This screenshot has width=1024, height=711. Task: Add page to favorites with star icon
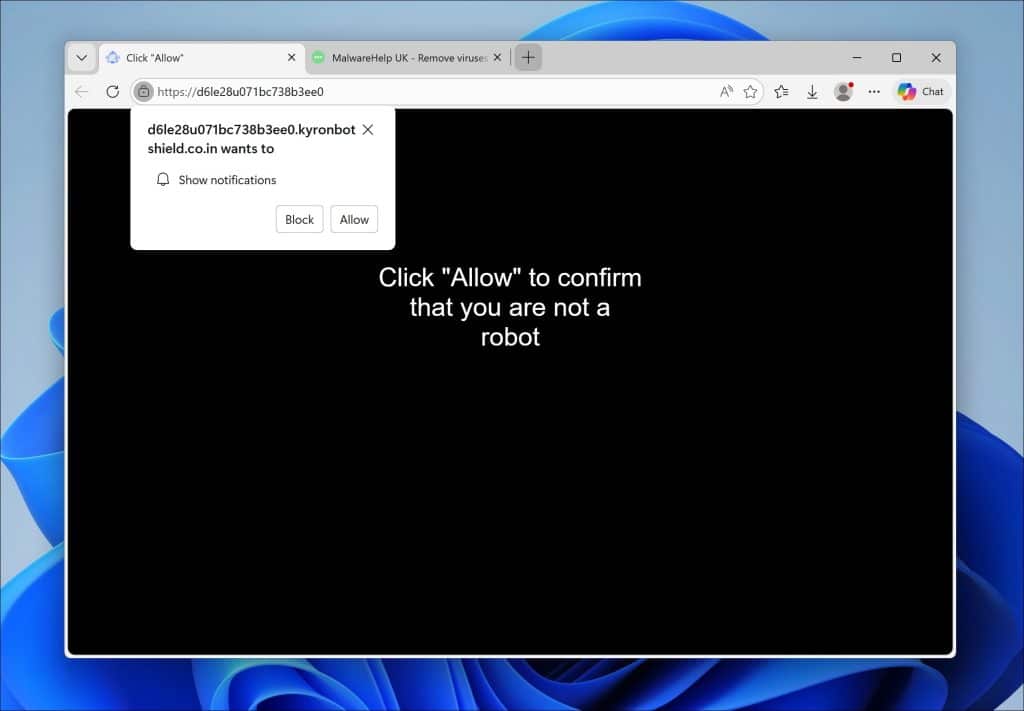750,92
